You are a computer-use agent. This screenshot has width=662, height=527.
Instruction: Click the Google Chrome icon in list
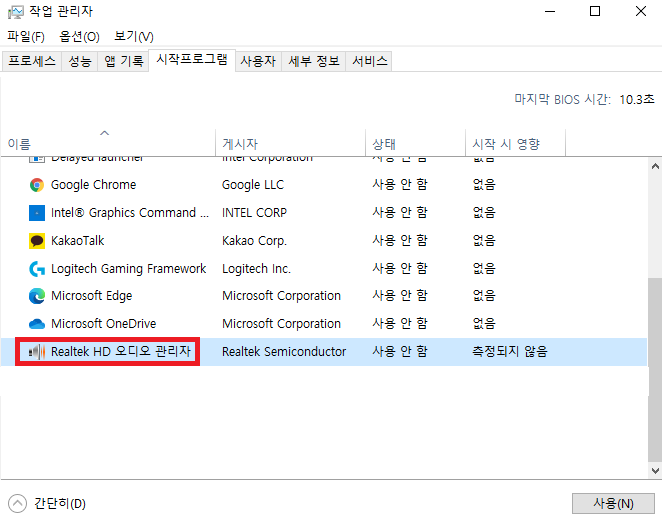(x=37, y=185)
